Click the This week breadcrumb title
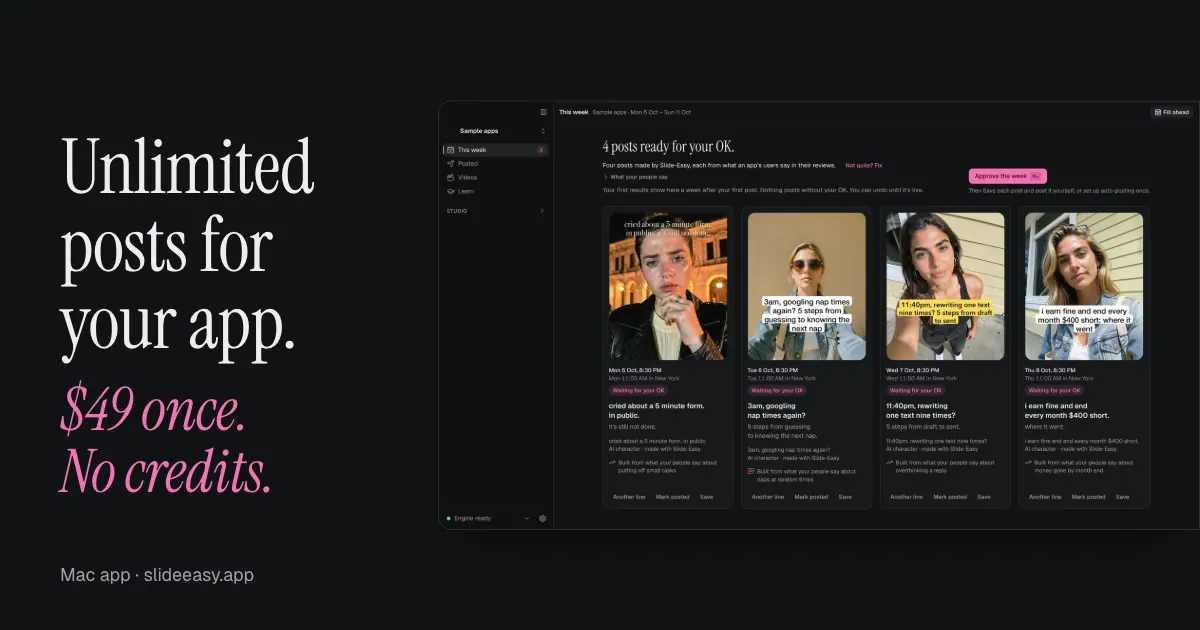The image size is (1200, 630). tap(573, 112)
